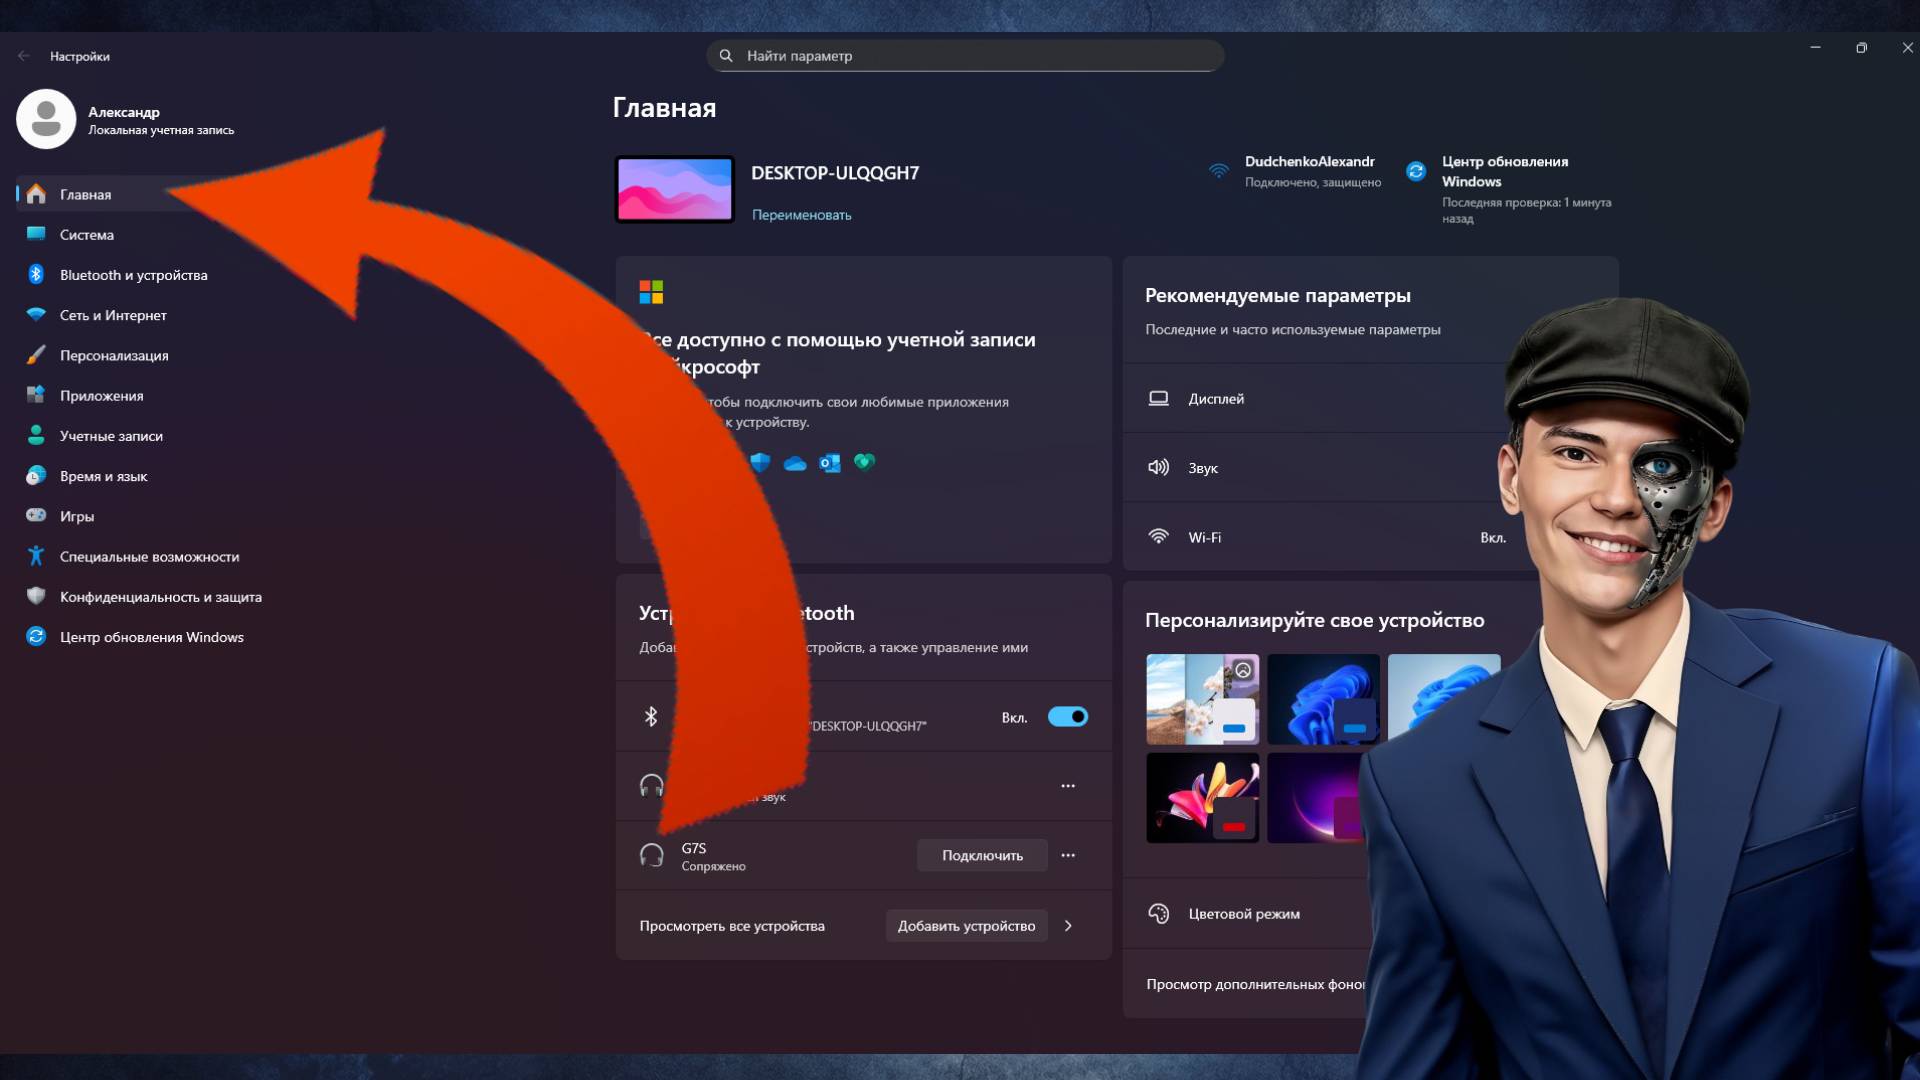Open Bluetooth и устройства settings icon
The image size is (1920, 1080).
[36, 275]
